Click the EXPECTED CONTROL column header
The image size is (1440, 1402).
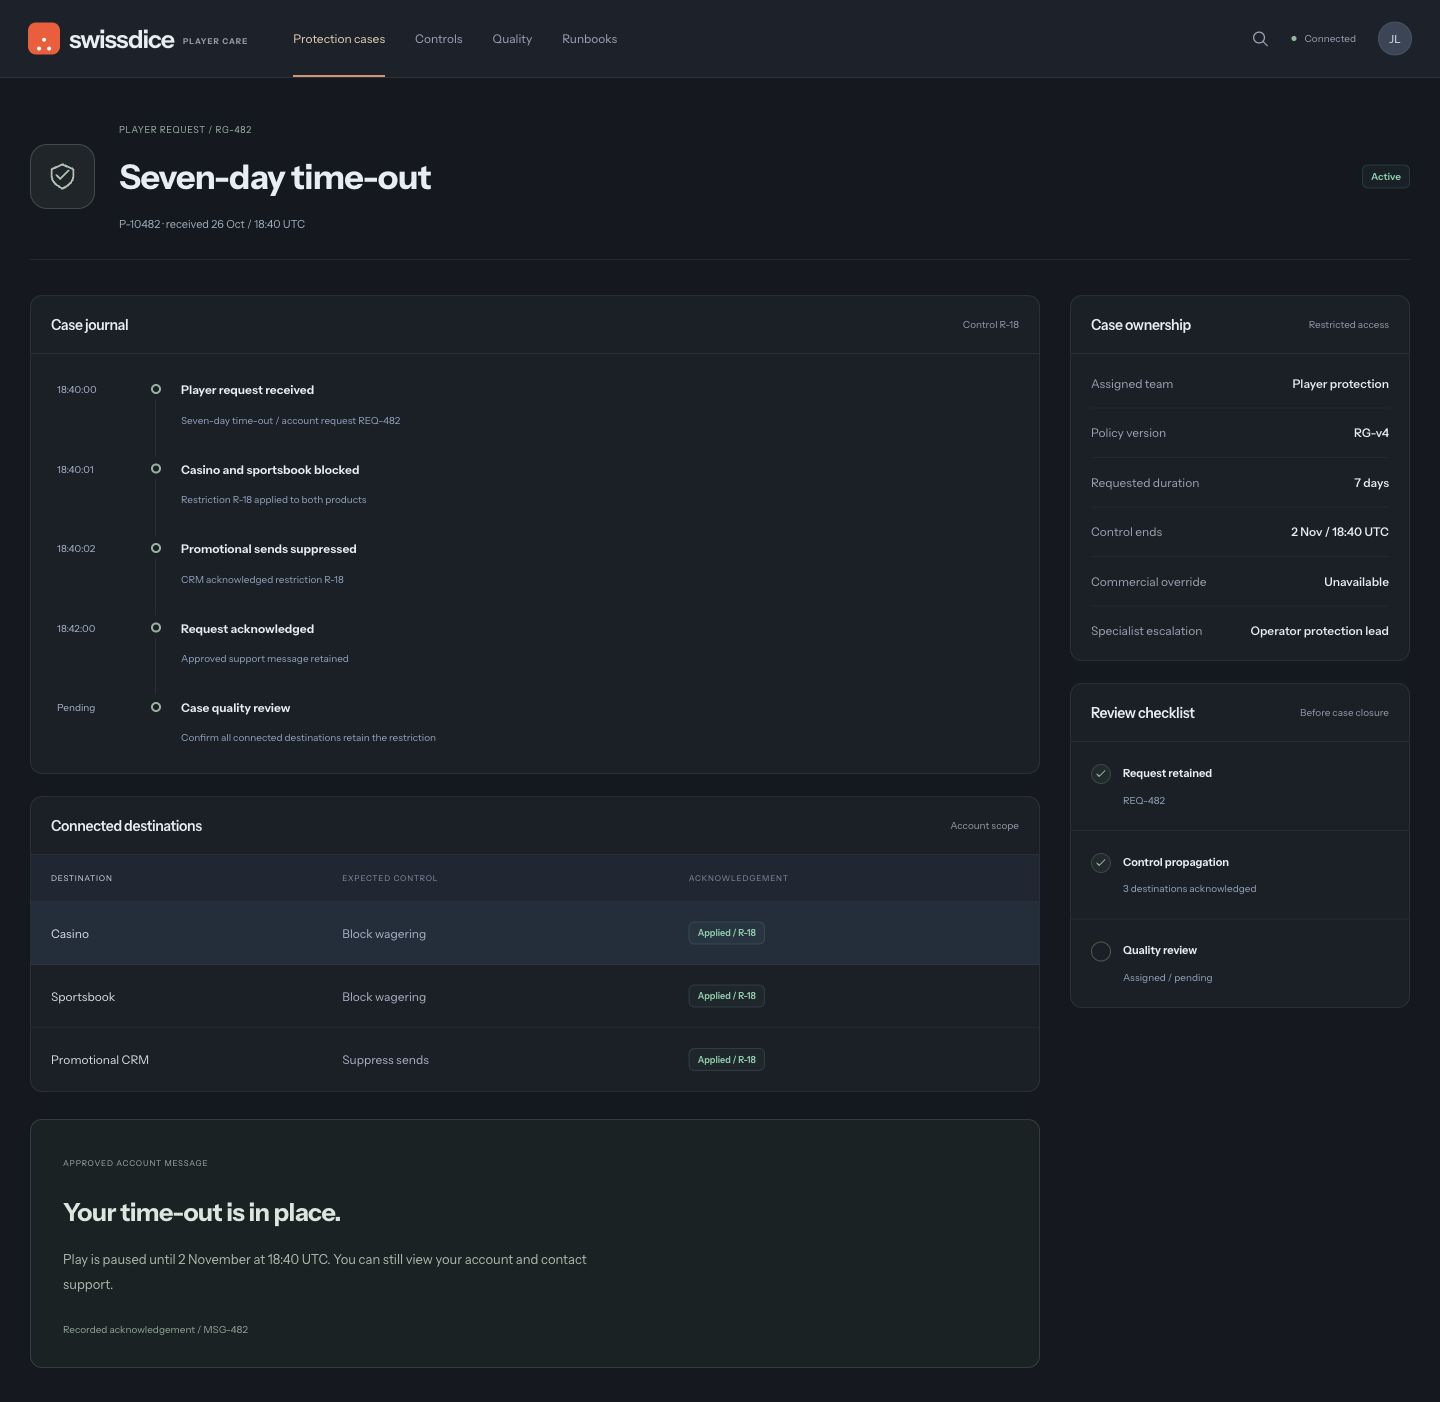click(x=390, y=878)
